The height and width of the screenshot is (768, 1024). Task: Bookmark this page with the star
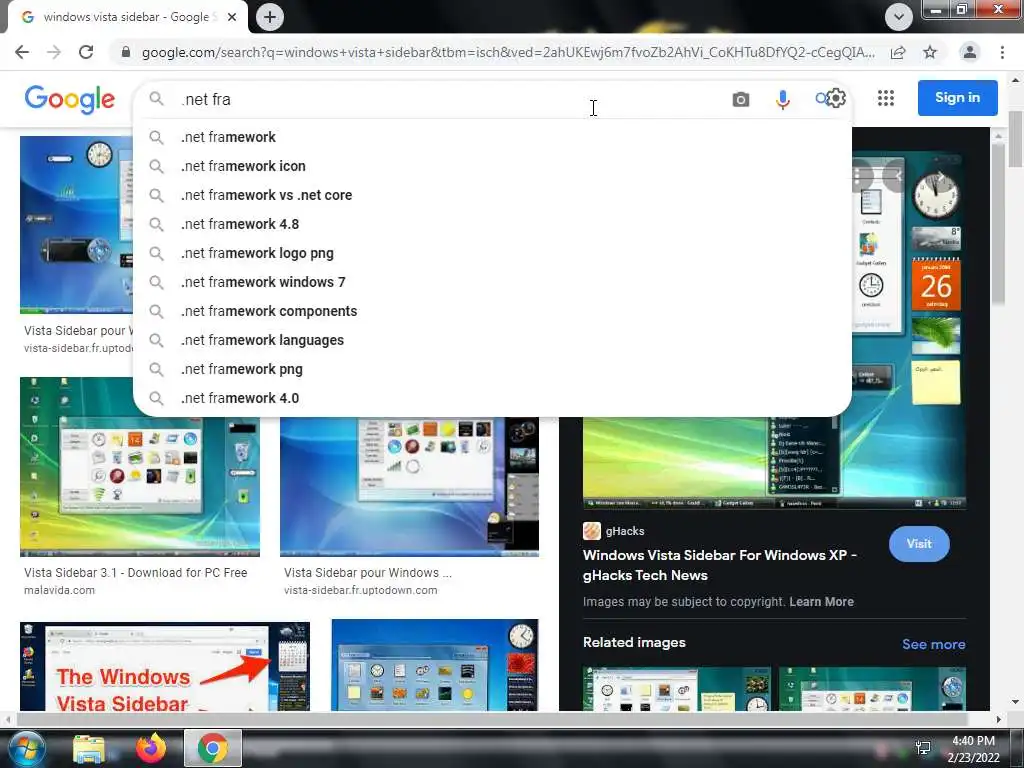pyautogui.click(x=930, y=52)
